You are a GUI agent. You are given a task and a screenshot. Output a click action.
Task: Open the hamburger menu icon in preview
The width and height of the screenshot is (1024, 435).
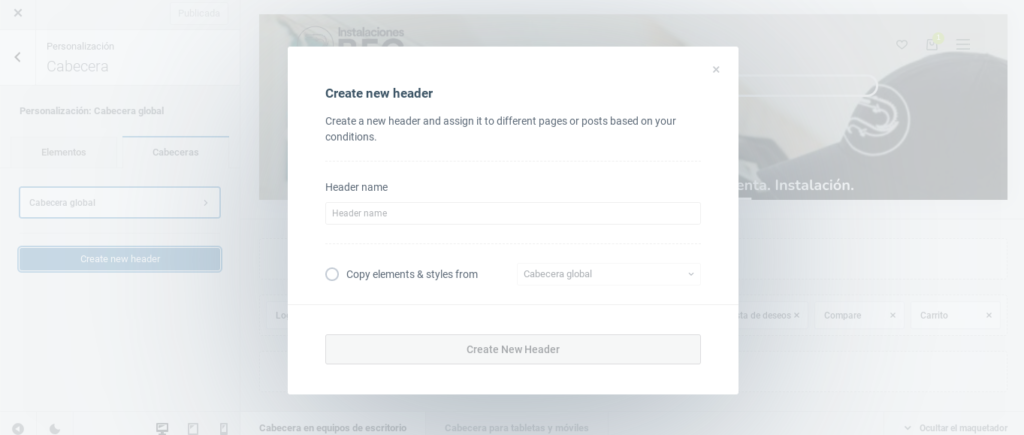963,44
